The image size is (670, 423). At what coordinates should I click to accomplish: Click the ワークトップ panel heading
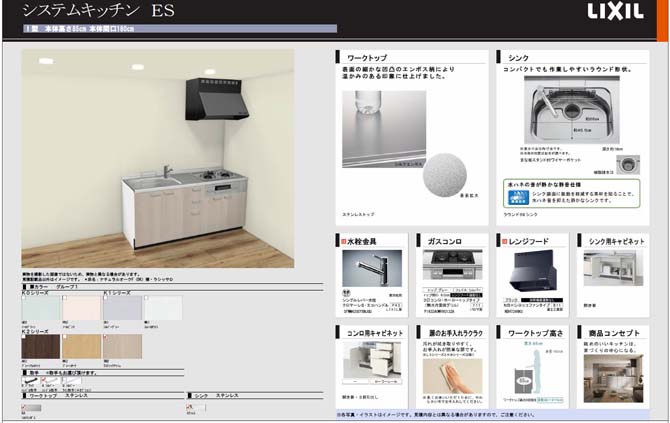[x=367, y=58]
